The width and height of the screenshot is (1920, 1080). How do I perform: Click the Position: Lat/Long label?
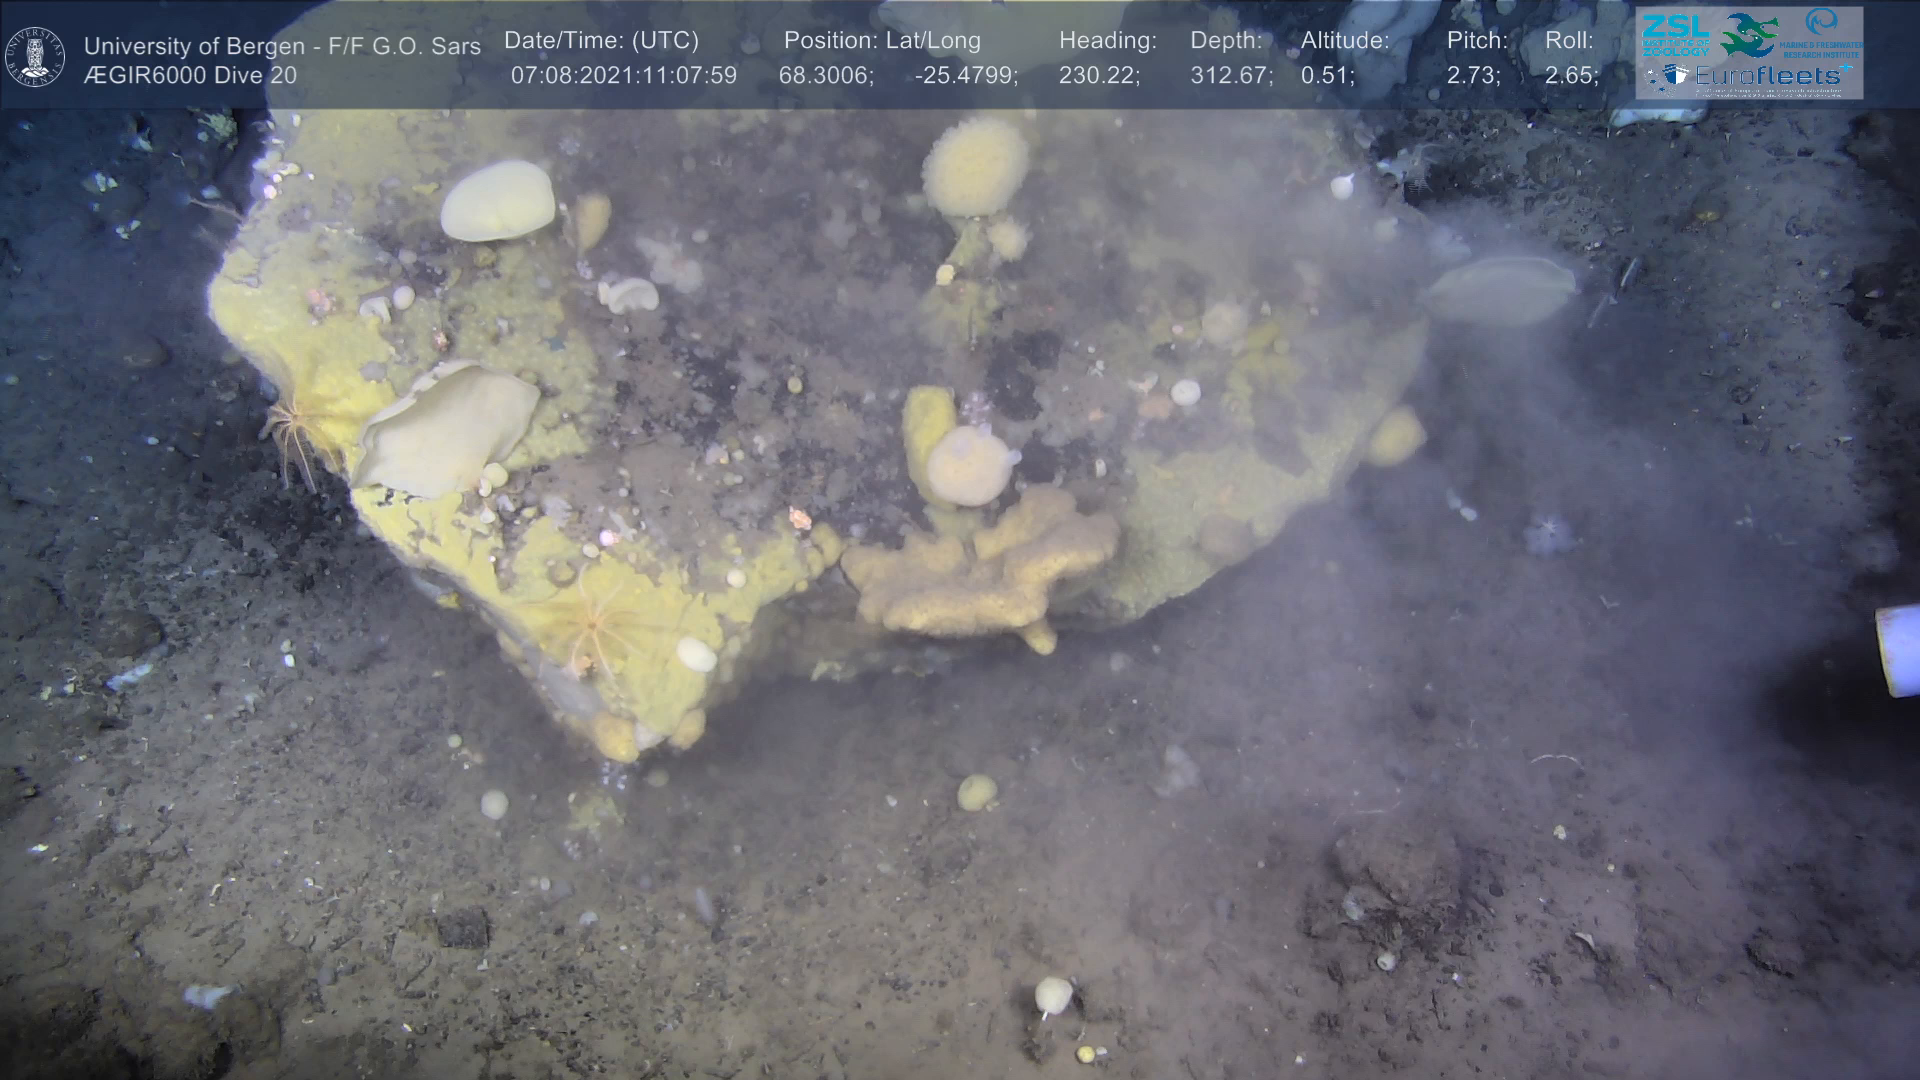(x=881, y=41)
